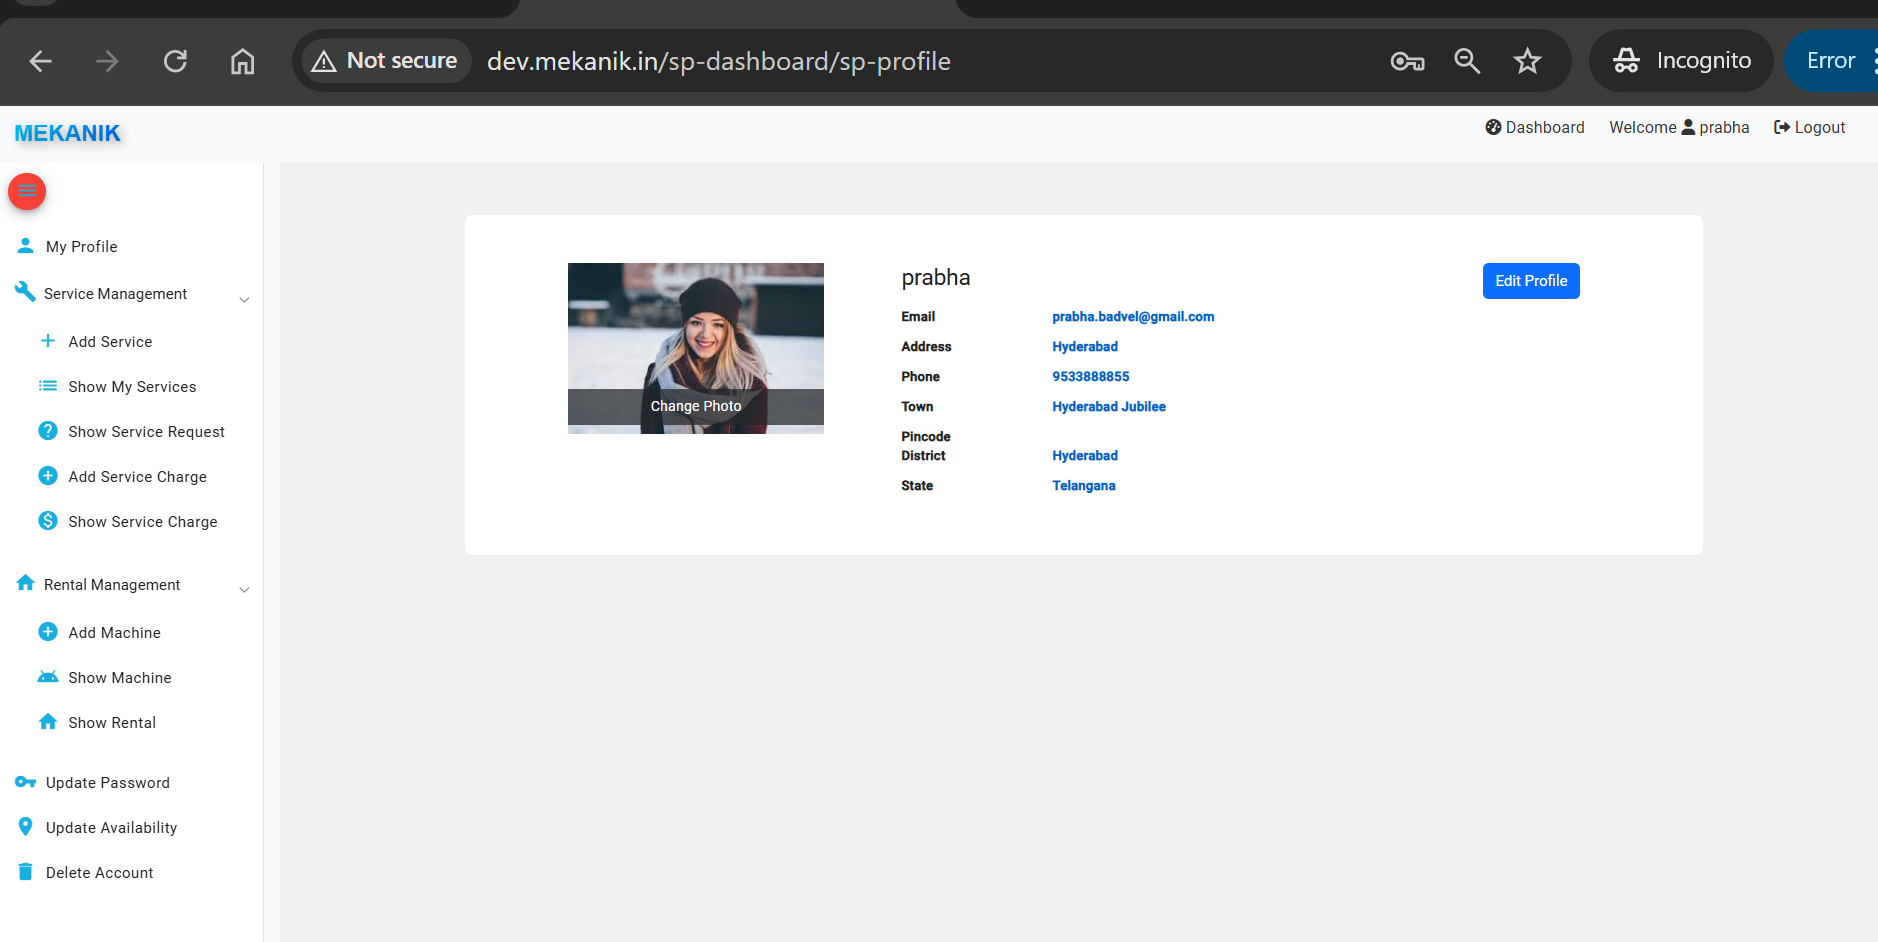Click the dollar icon for Show Service Charge
This screenshot has height=942, width=1878.
[x=47, y=521]
